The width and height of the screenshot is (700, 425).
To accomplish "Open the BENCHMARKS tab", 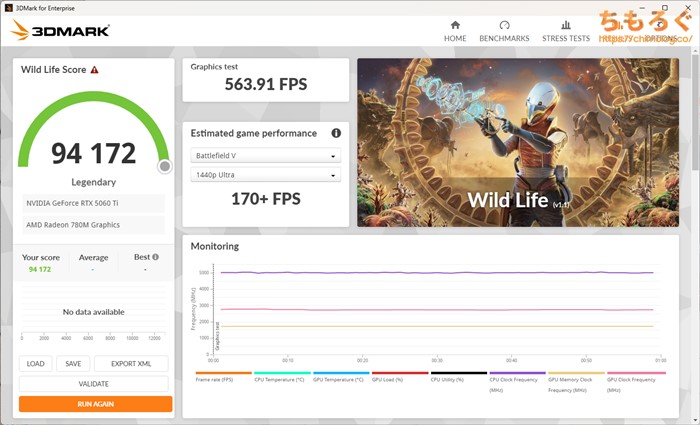I will [504, 31].
